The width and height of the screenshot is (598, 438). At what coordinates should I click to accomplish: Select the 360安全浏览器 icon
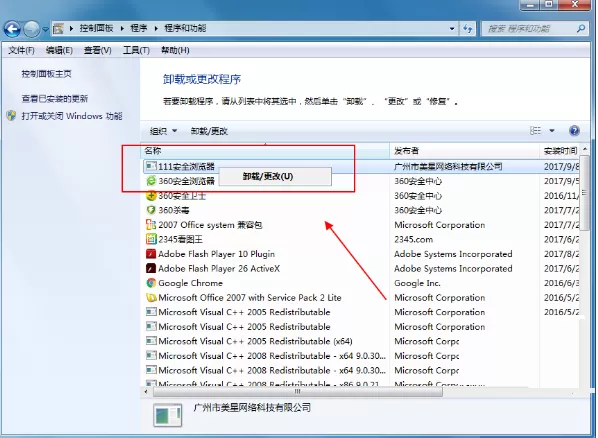[x=151, y=180]
